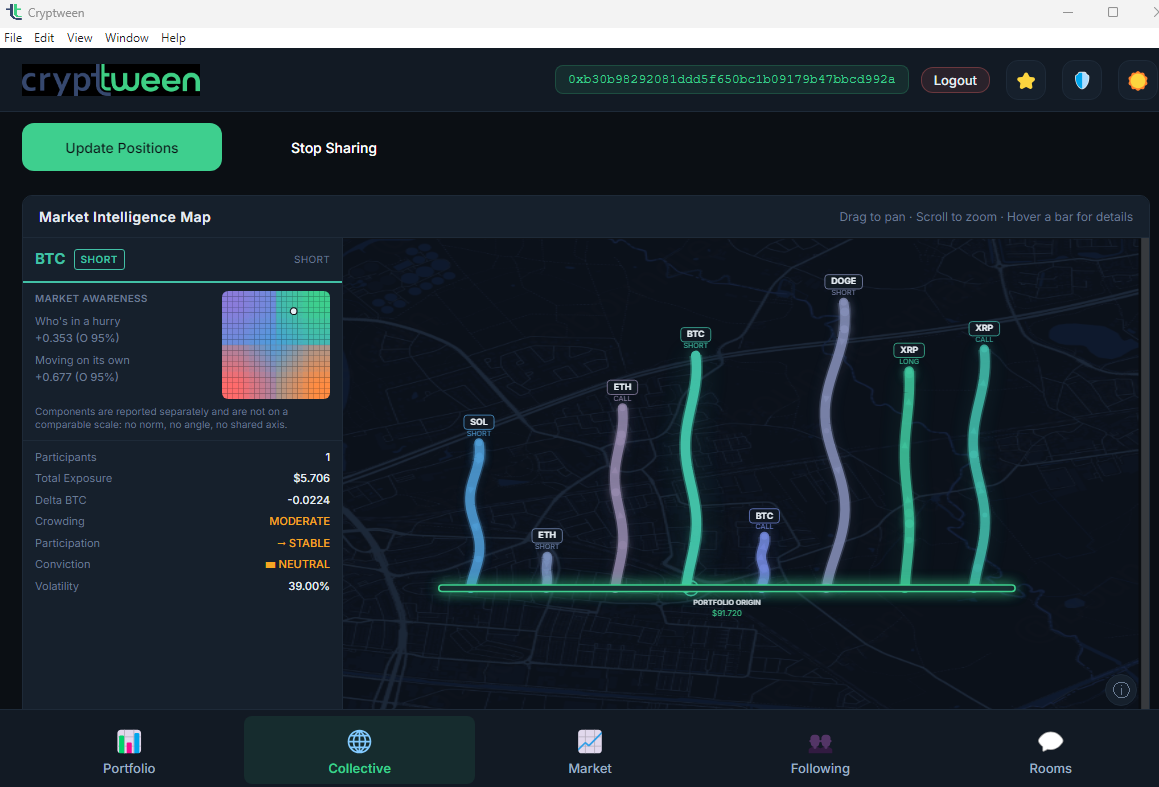Click the wallet address field
The image size is (1159, 787).
coord(732,80)
